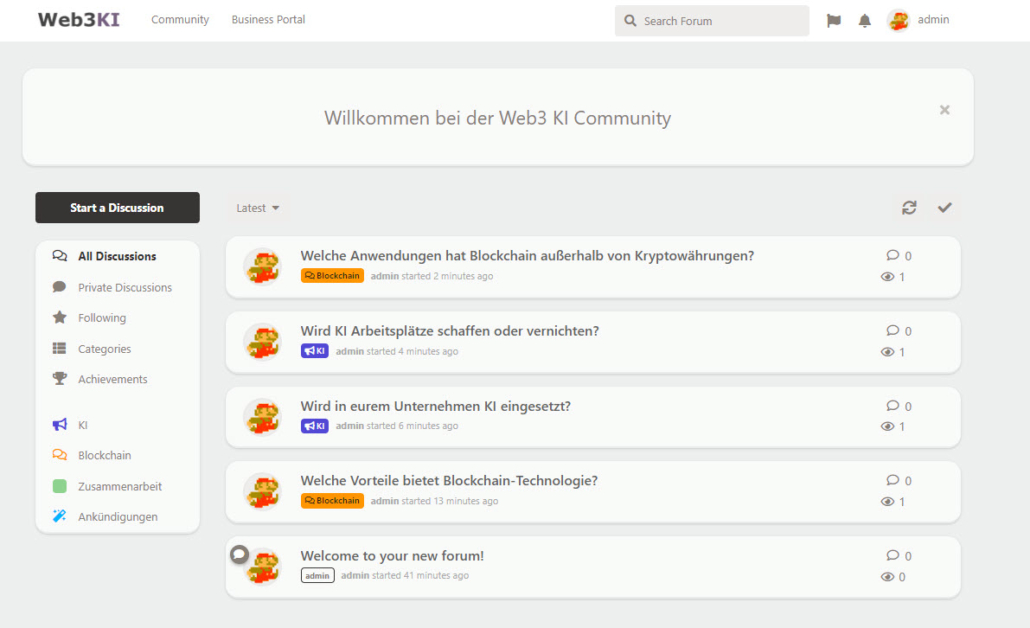Click the orange Blockchain tag on first discussion
The height and width of the screenshot is (628, 1030).
(332, 276)
